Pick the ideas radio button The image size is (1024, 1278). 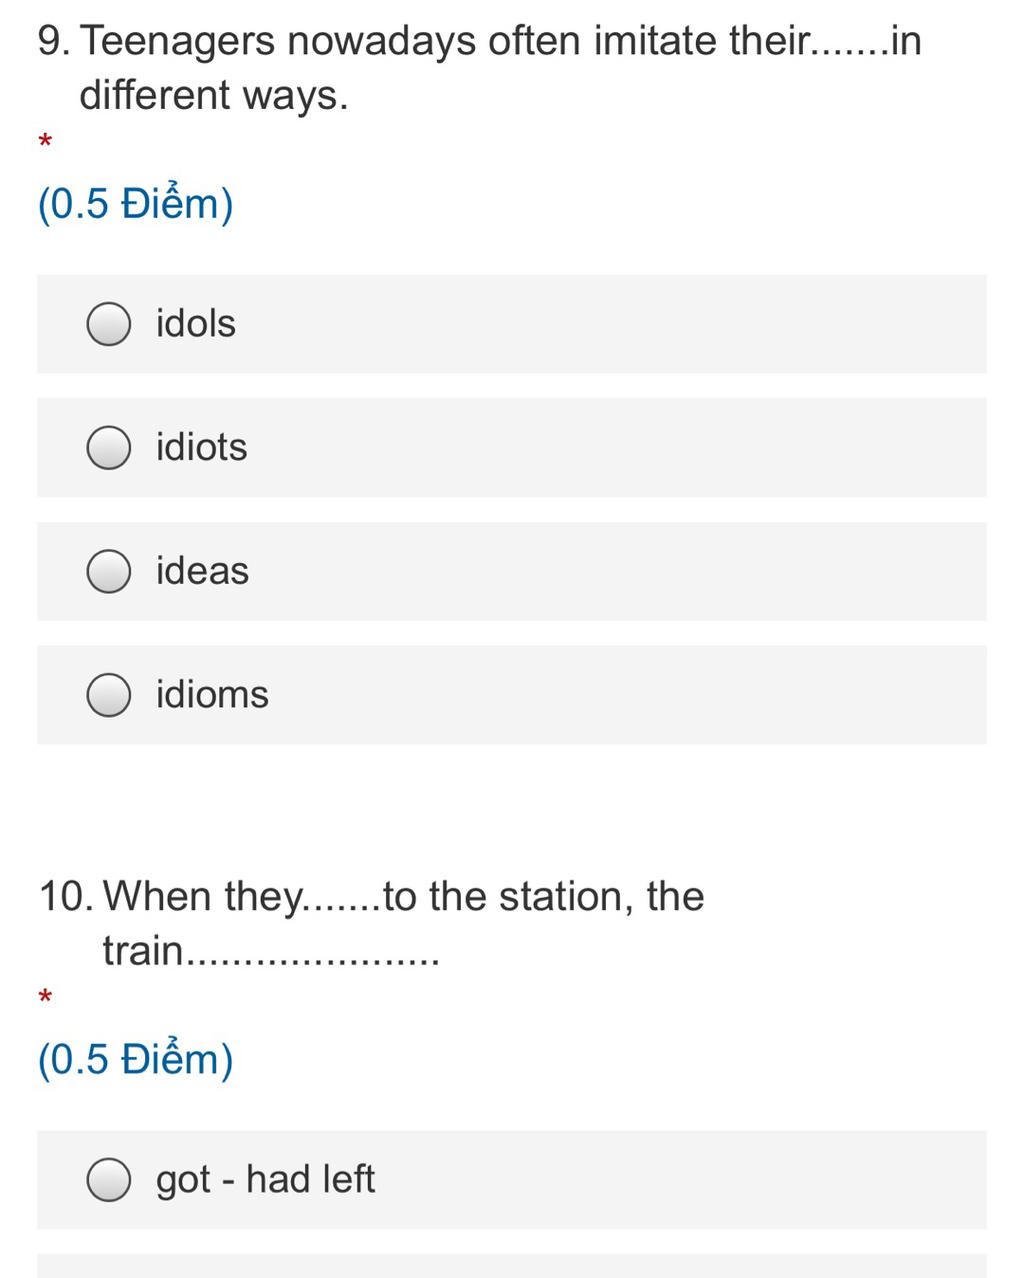tap(108, 571)
